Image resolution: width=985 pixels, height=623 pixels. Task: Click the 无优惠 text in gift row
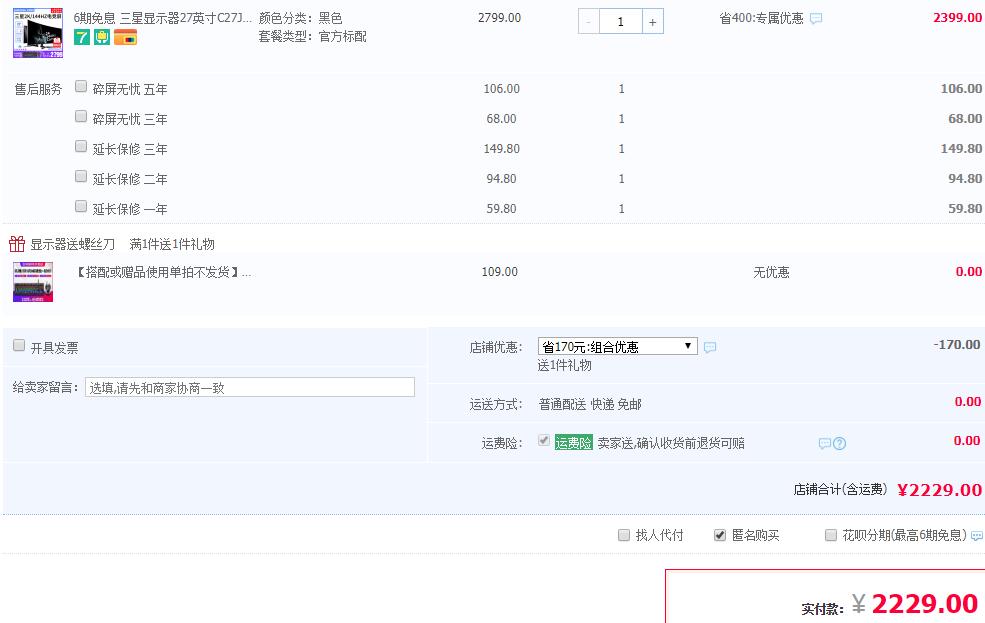pos(771,272)
